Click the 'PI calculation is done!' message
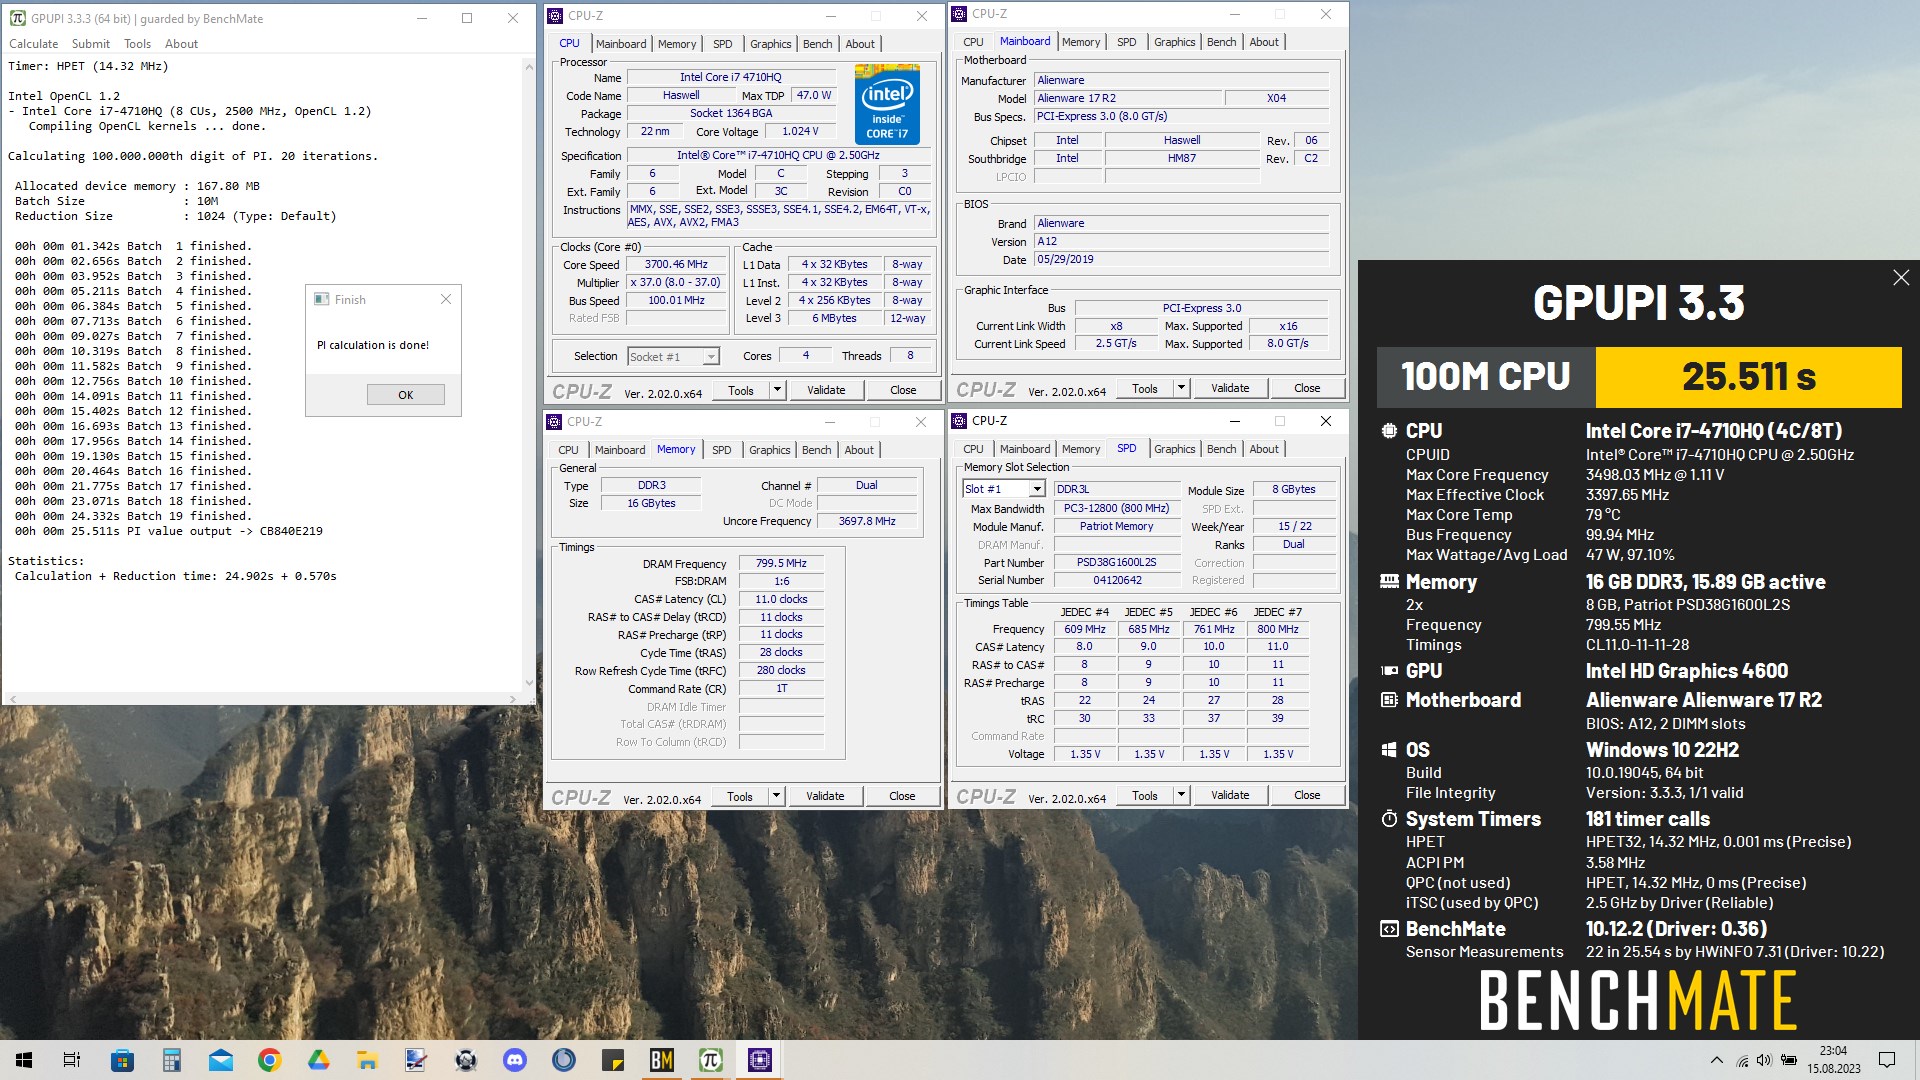1920x1080 pixels. click(x=373, y=345)
